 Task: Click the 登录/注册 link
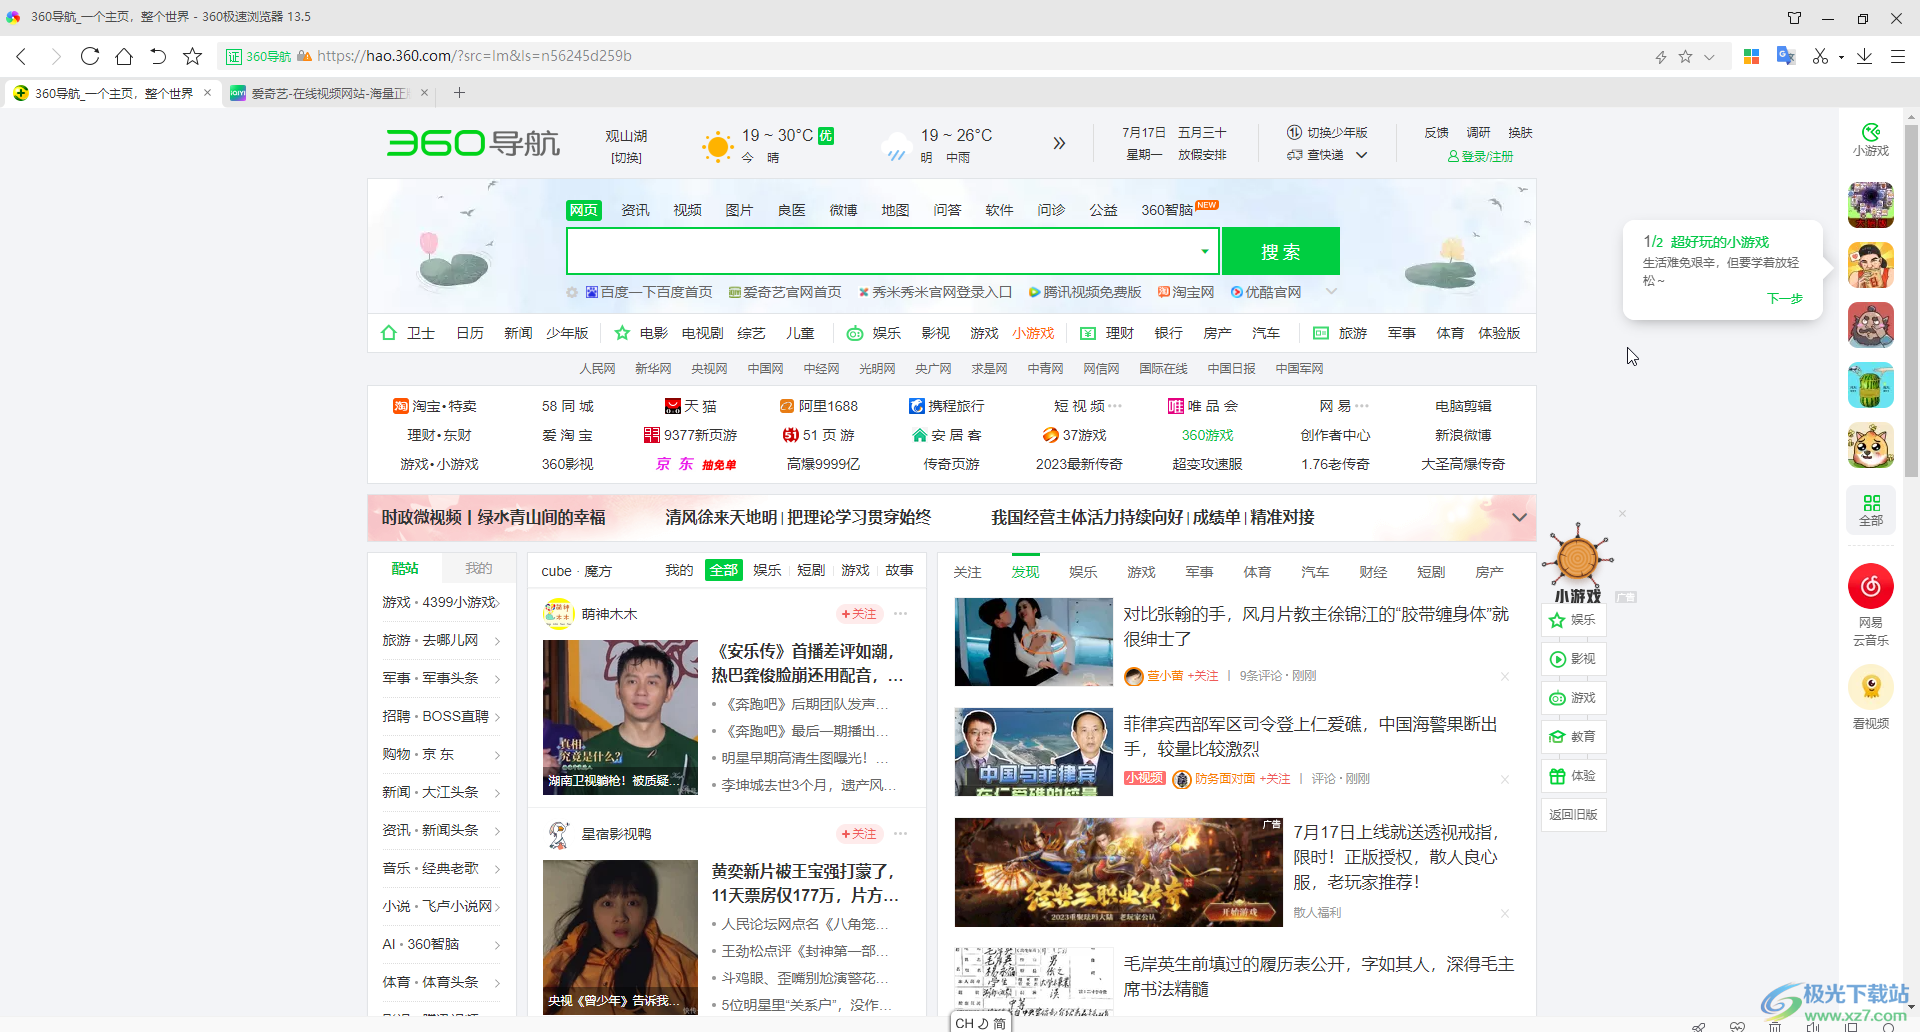[x=1485, y=156]
